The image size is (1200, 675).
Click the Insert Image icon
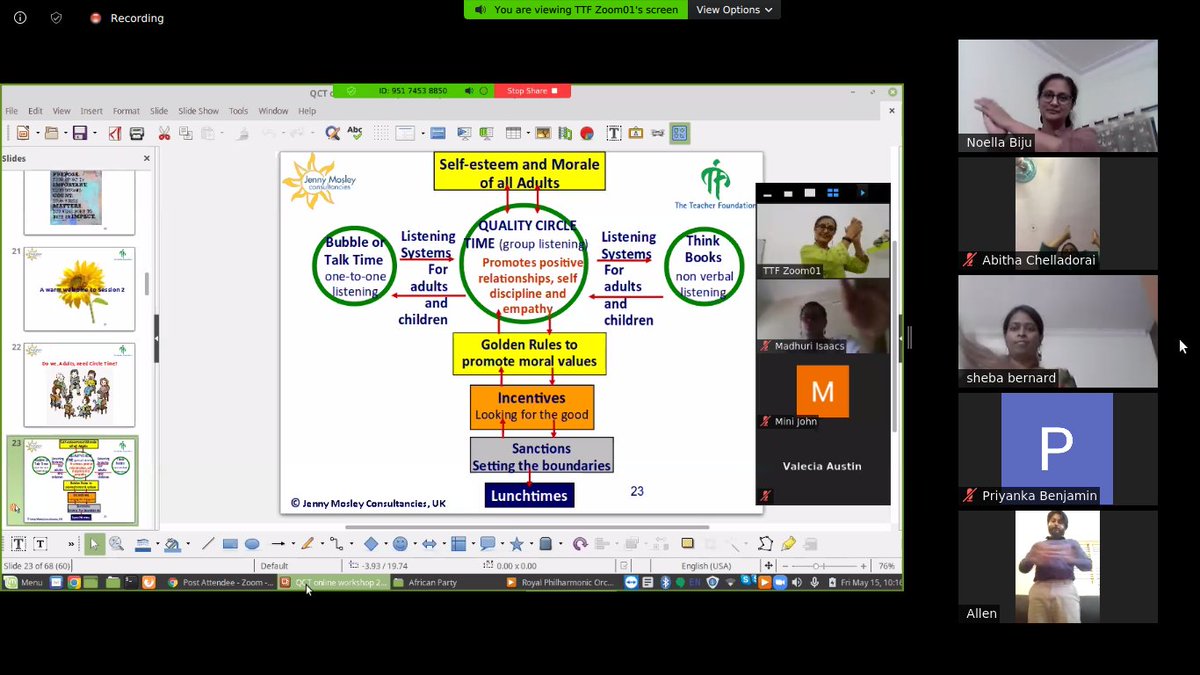[x=543, y=133]
